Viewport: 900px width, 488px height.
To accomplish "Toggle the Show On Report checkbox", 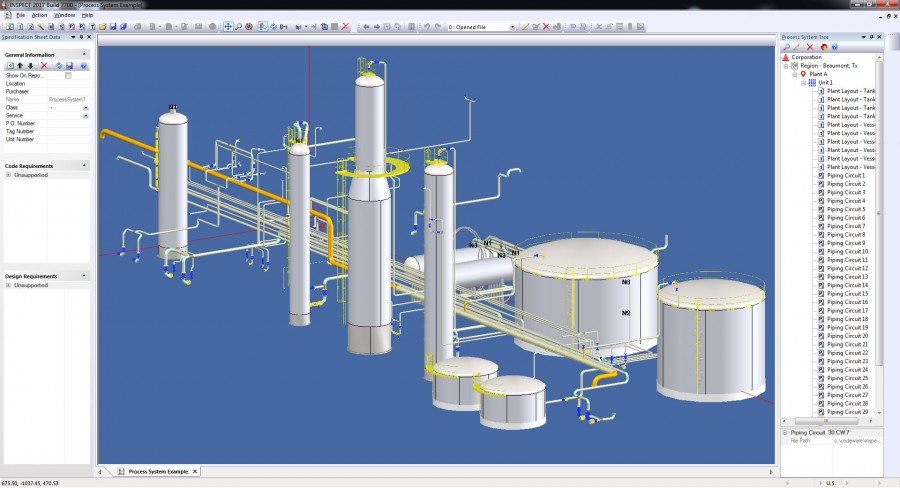I will click(x=68, y=75).
